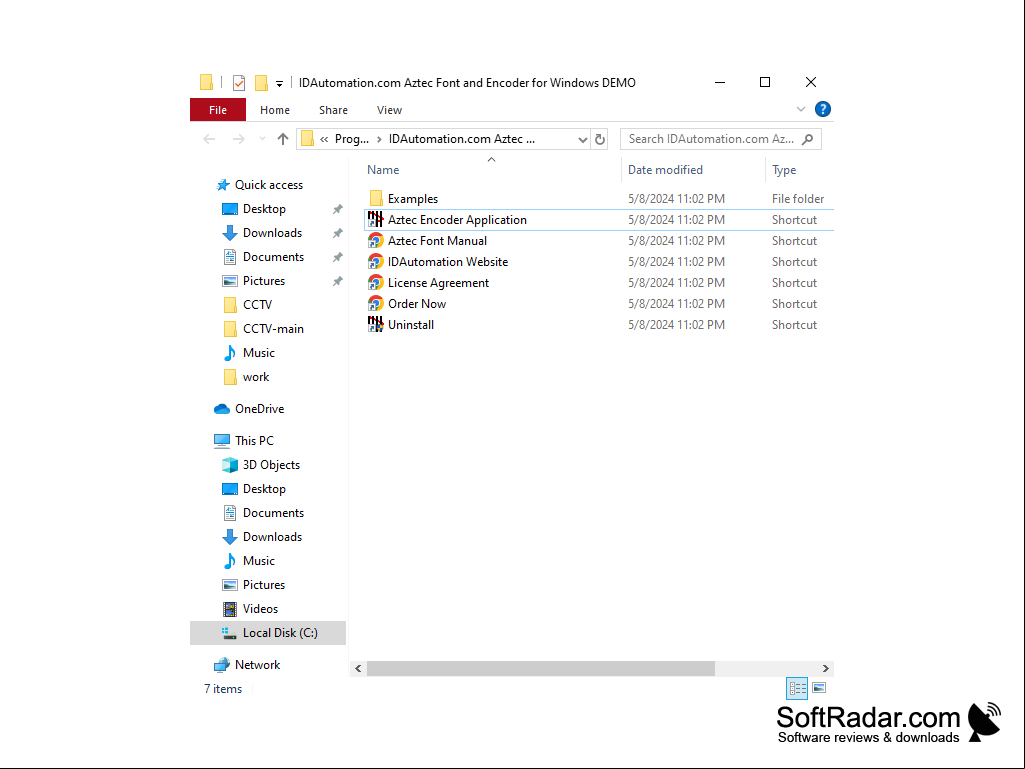Open the recent locations dropdown arrow
Screen dimensions: 1025x769
pyautogui.click(x=262, y=139)
